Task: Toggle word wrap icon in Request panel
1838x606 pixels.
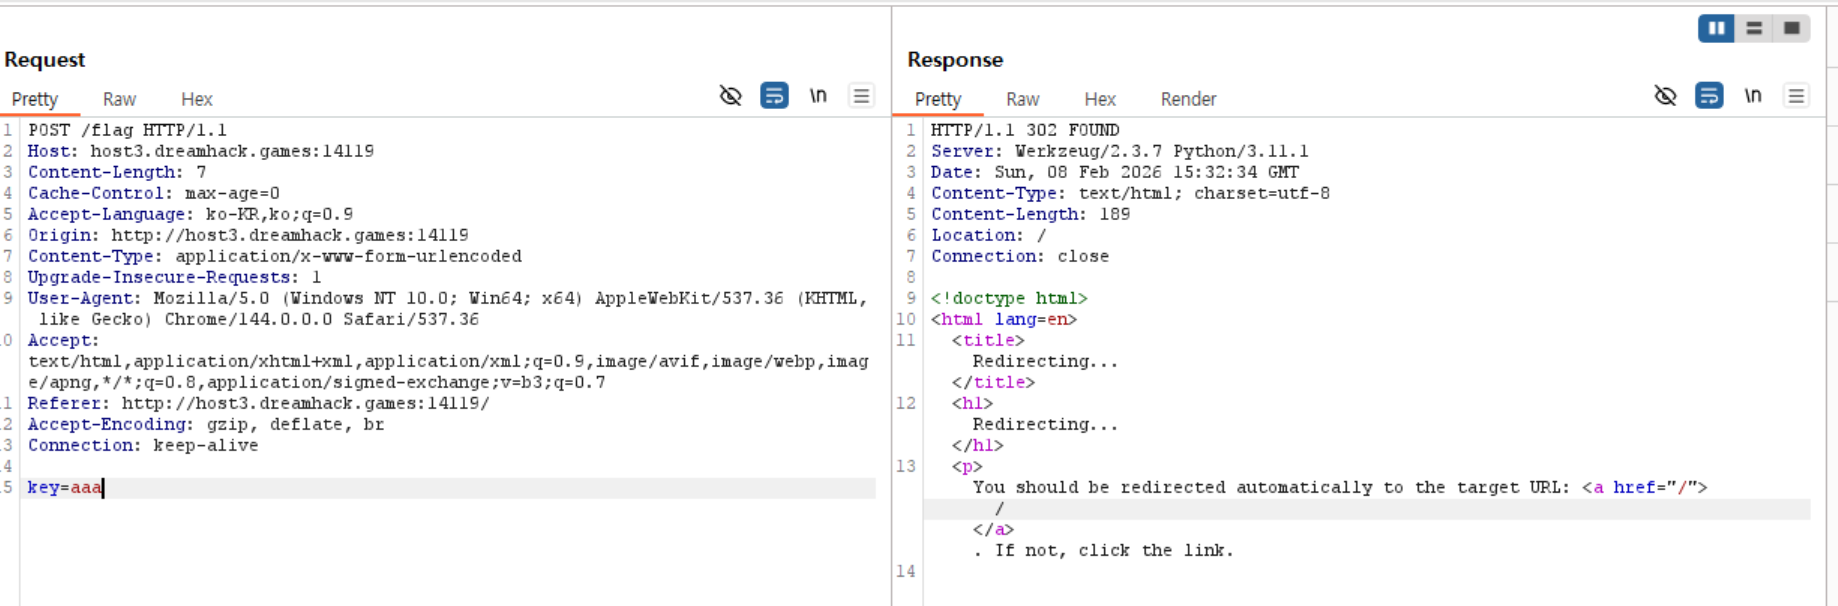Action: point(774,96)
